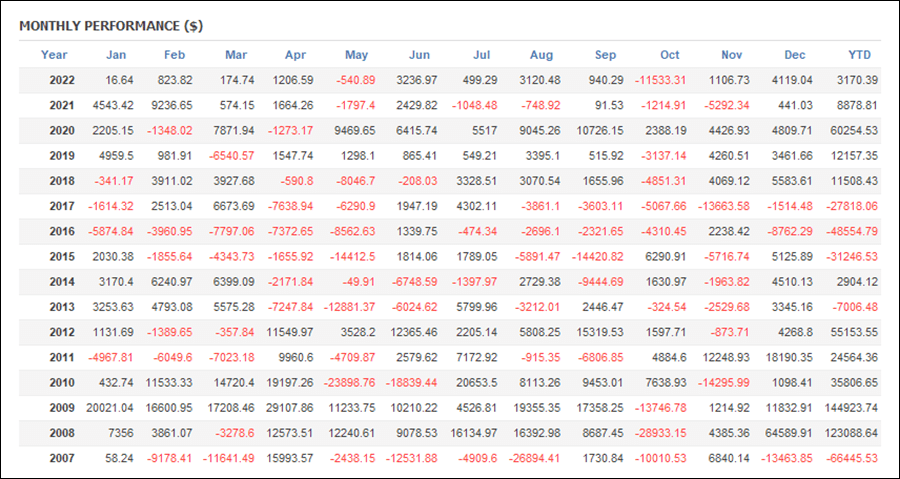Select the 2022 row label
Screen dimensions: 900x479
coord(62,80)
